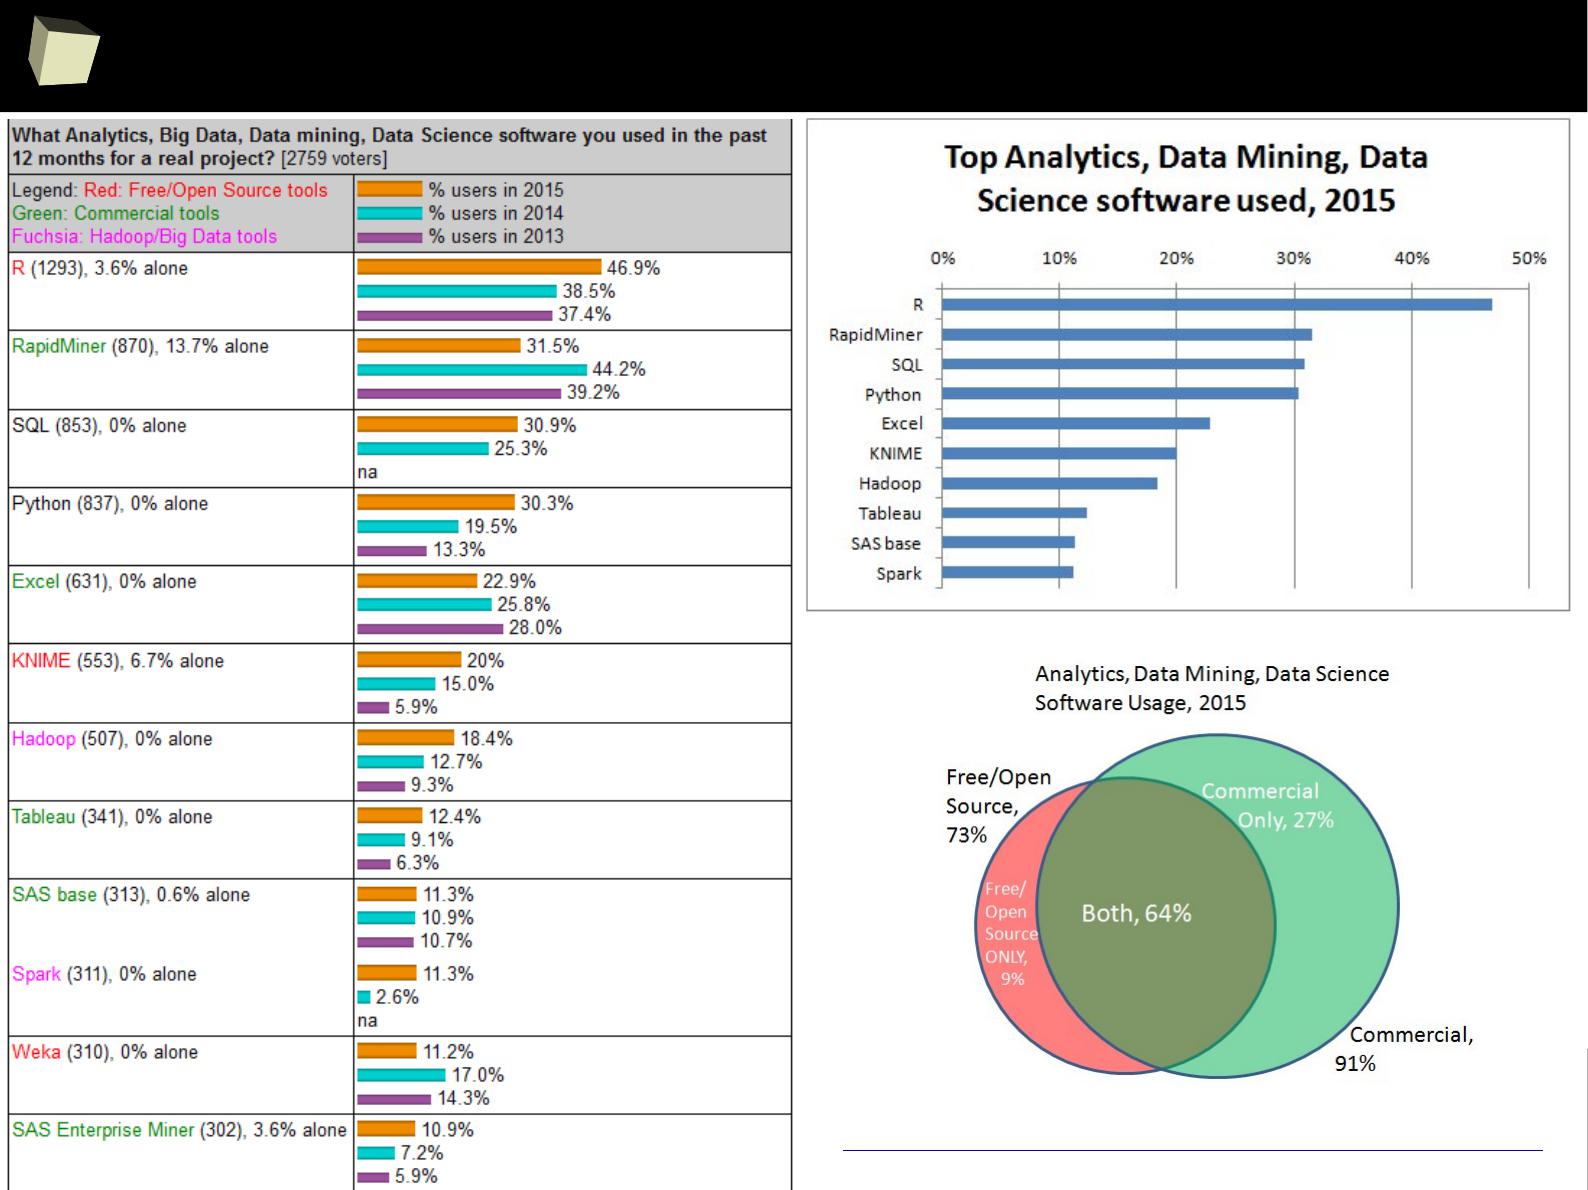Click the orange 2015 legend swatch
Screen dimensions: 1588x1190
click(x=390, y=189)
